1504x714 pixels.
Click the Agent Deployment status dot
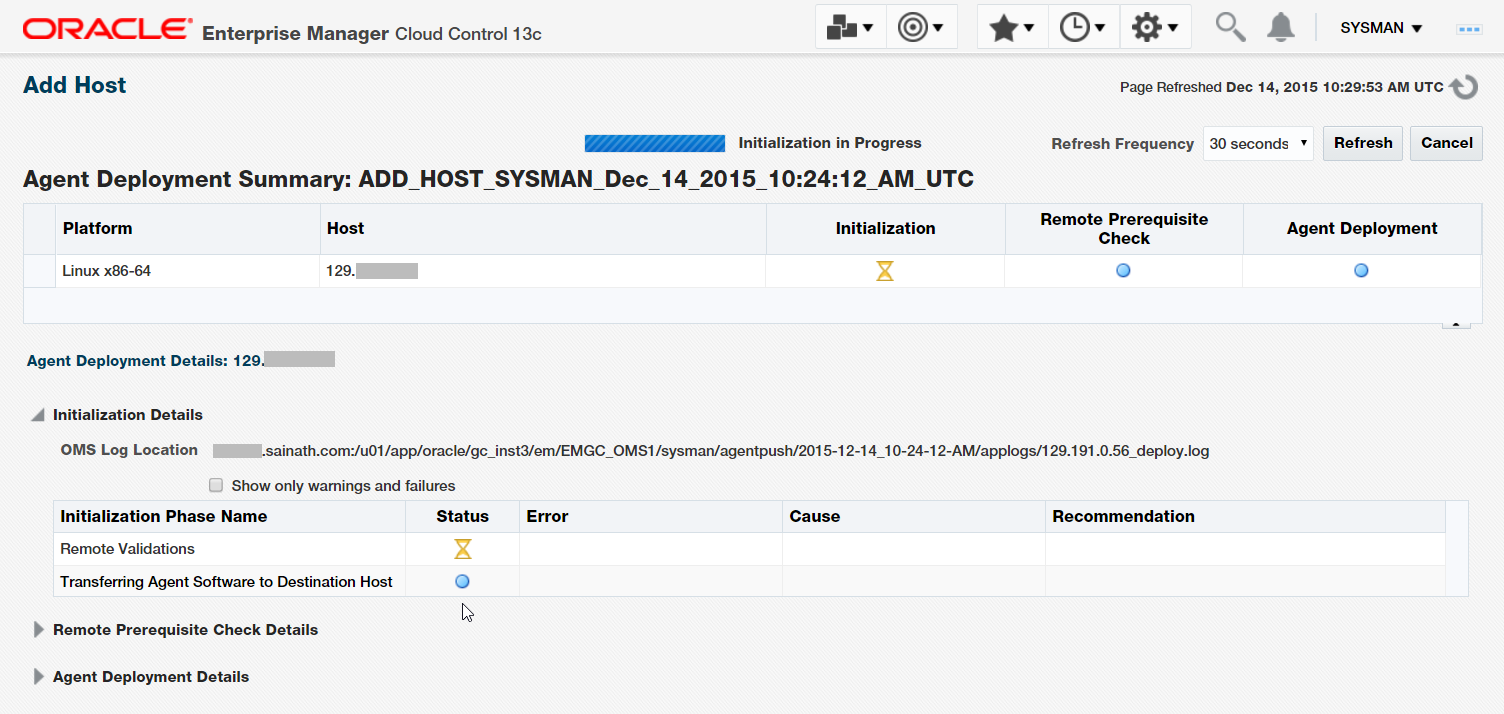[1361, 271]
